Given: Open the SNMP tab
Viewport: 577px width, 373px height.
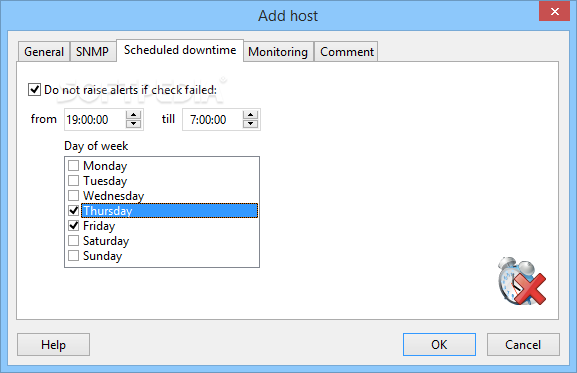Looking at the screenshot, I should 92,51.
